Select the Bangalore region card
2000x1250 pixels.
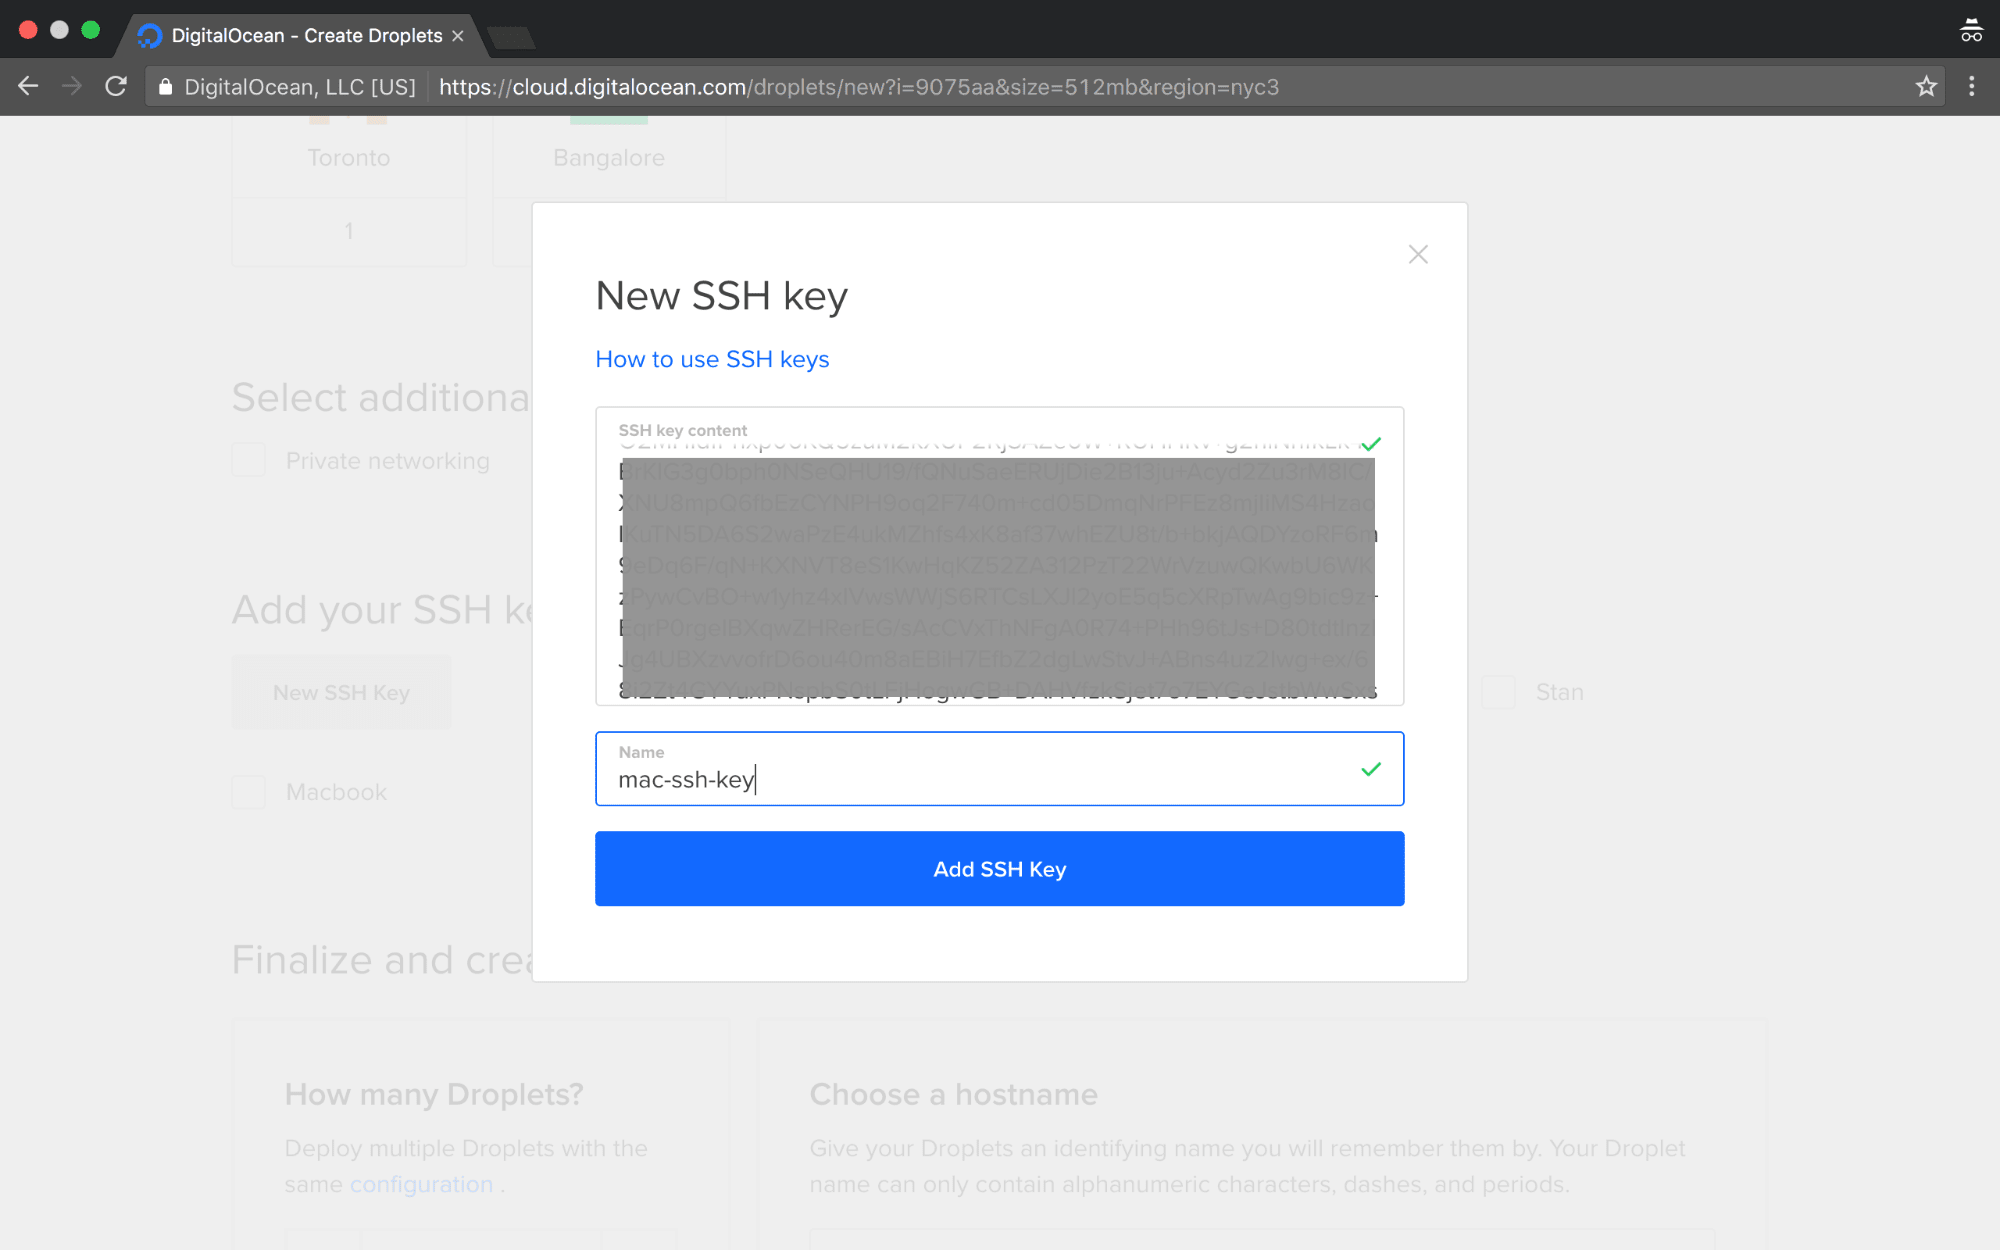(609, 157)
